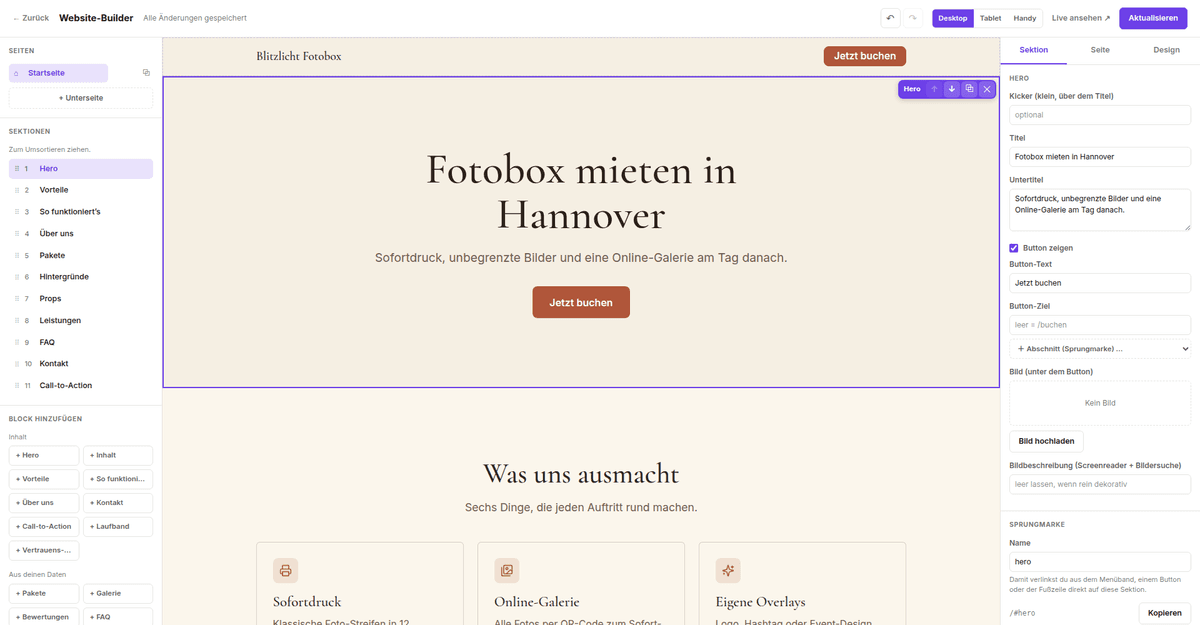Image resolution: width=1200 pixels, height=625 pixels.
Task: Click Kopieren button for anchor
Action: (x=1165, y=613)
